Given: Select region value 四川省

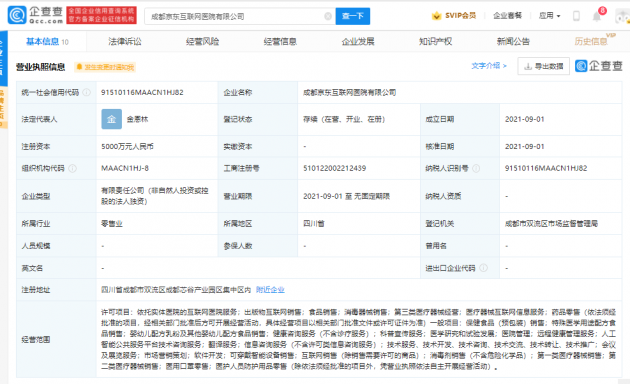Looking at the screenshot, I should coord(314,224).
